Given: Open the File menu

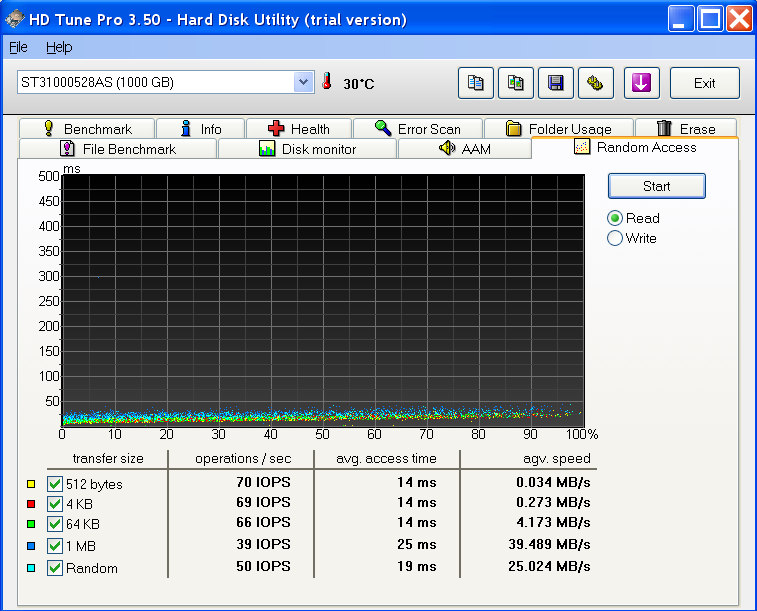Looking at the screenshot, I should [18, 47].
